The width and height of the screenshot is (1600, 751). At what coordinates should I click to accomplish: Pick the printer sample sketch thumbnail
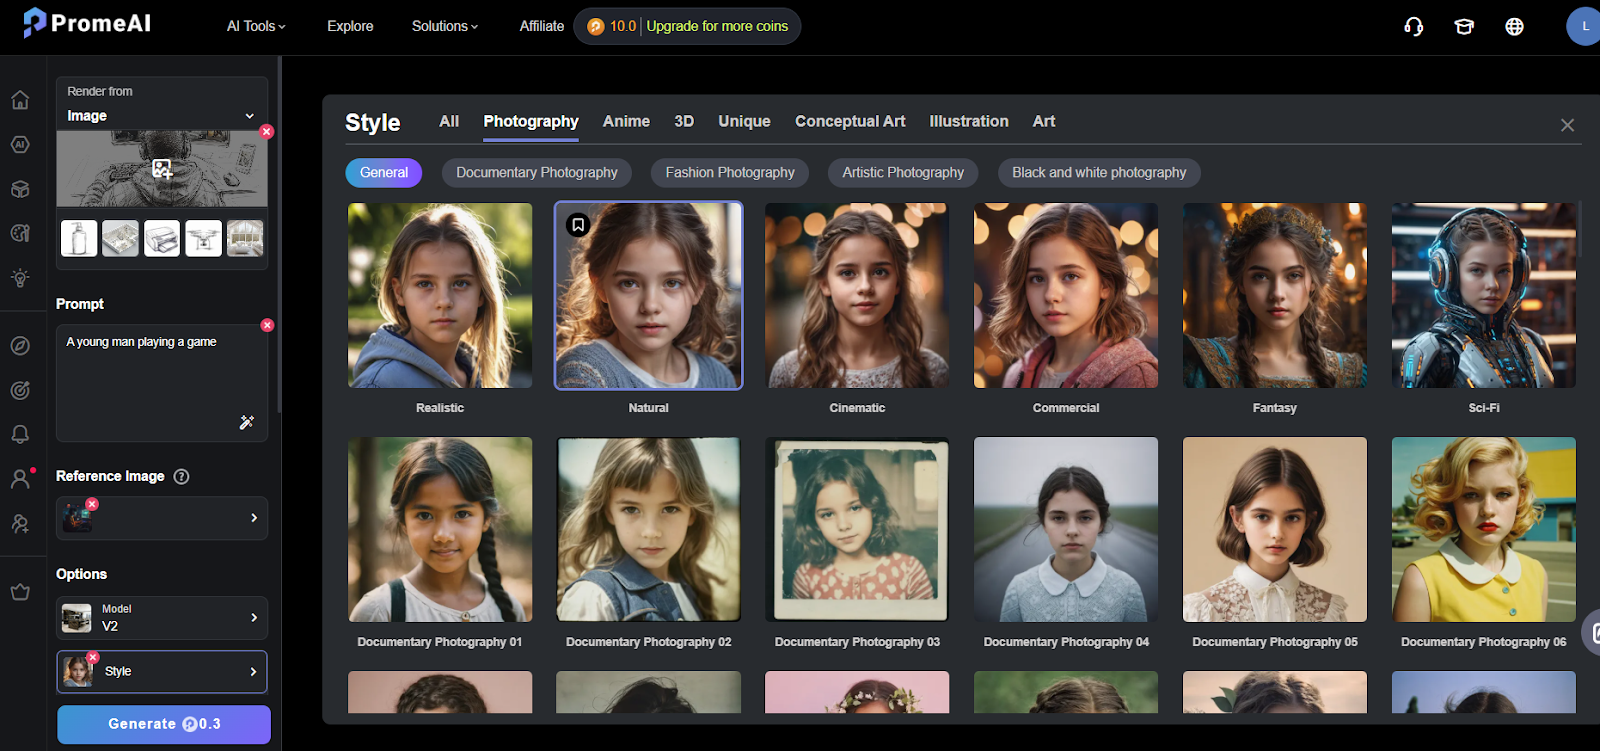coord(162,238)
